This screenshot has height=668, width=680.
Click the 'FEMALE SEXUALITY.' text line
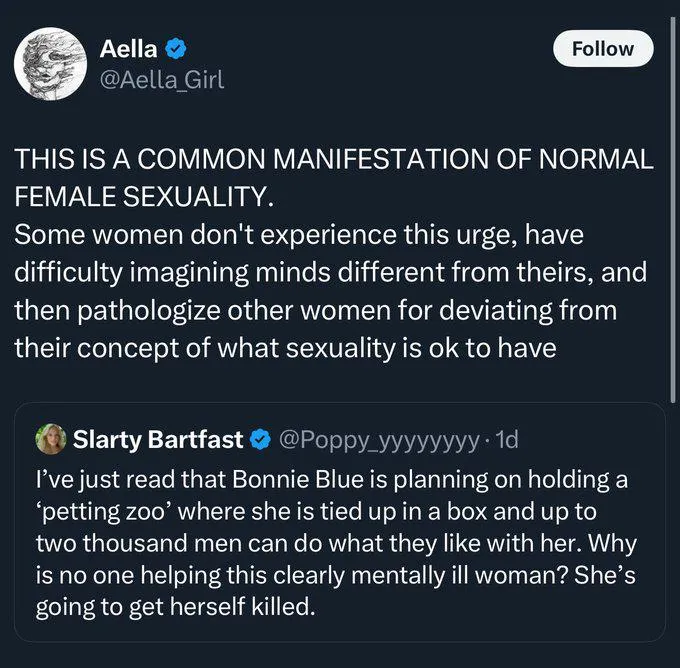[x=144, y=196]
